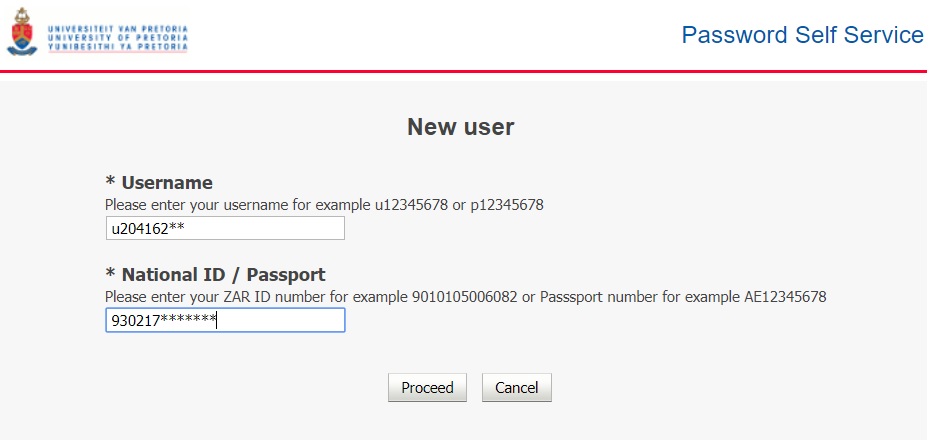Viewport: 931px width, 440px height.
Task: Focus the National ID / Passport field
Action: [x=225, y=320]
